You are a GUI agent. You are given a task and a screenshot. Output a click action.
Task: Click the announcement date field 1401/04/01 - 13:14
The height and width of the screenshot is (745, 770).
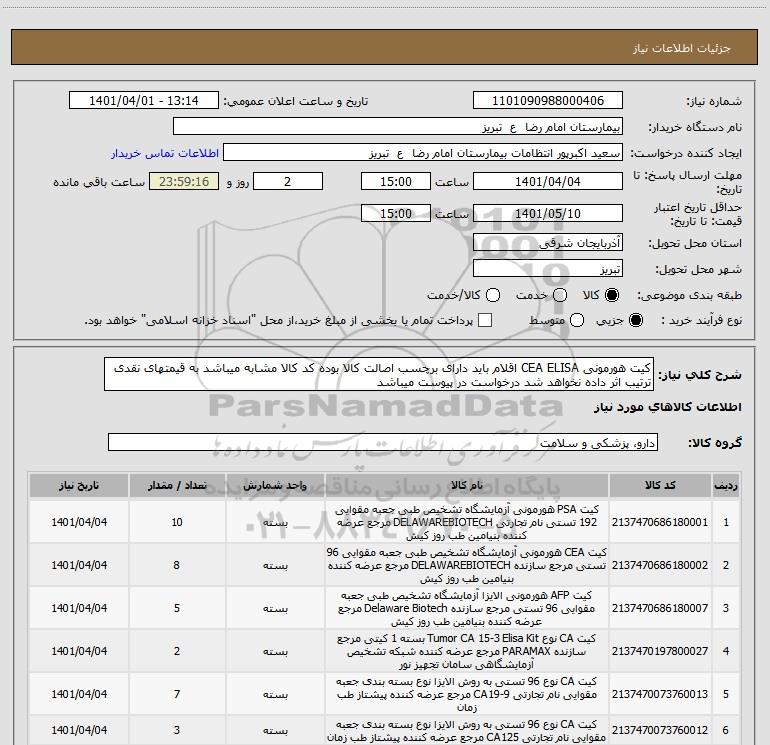(x=144, y=101)
